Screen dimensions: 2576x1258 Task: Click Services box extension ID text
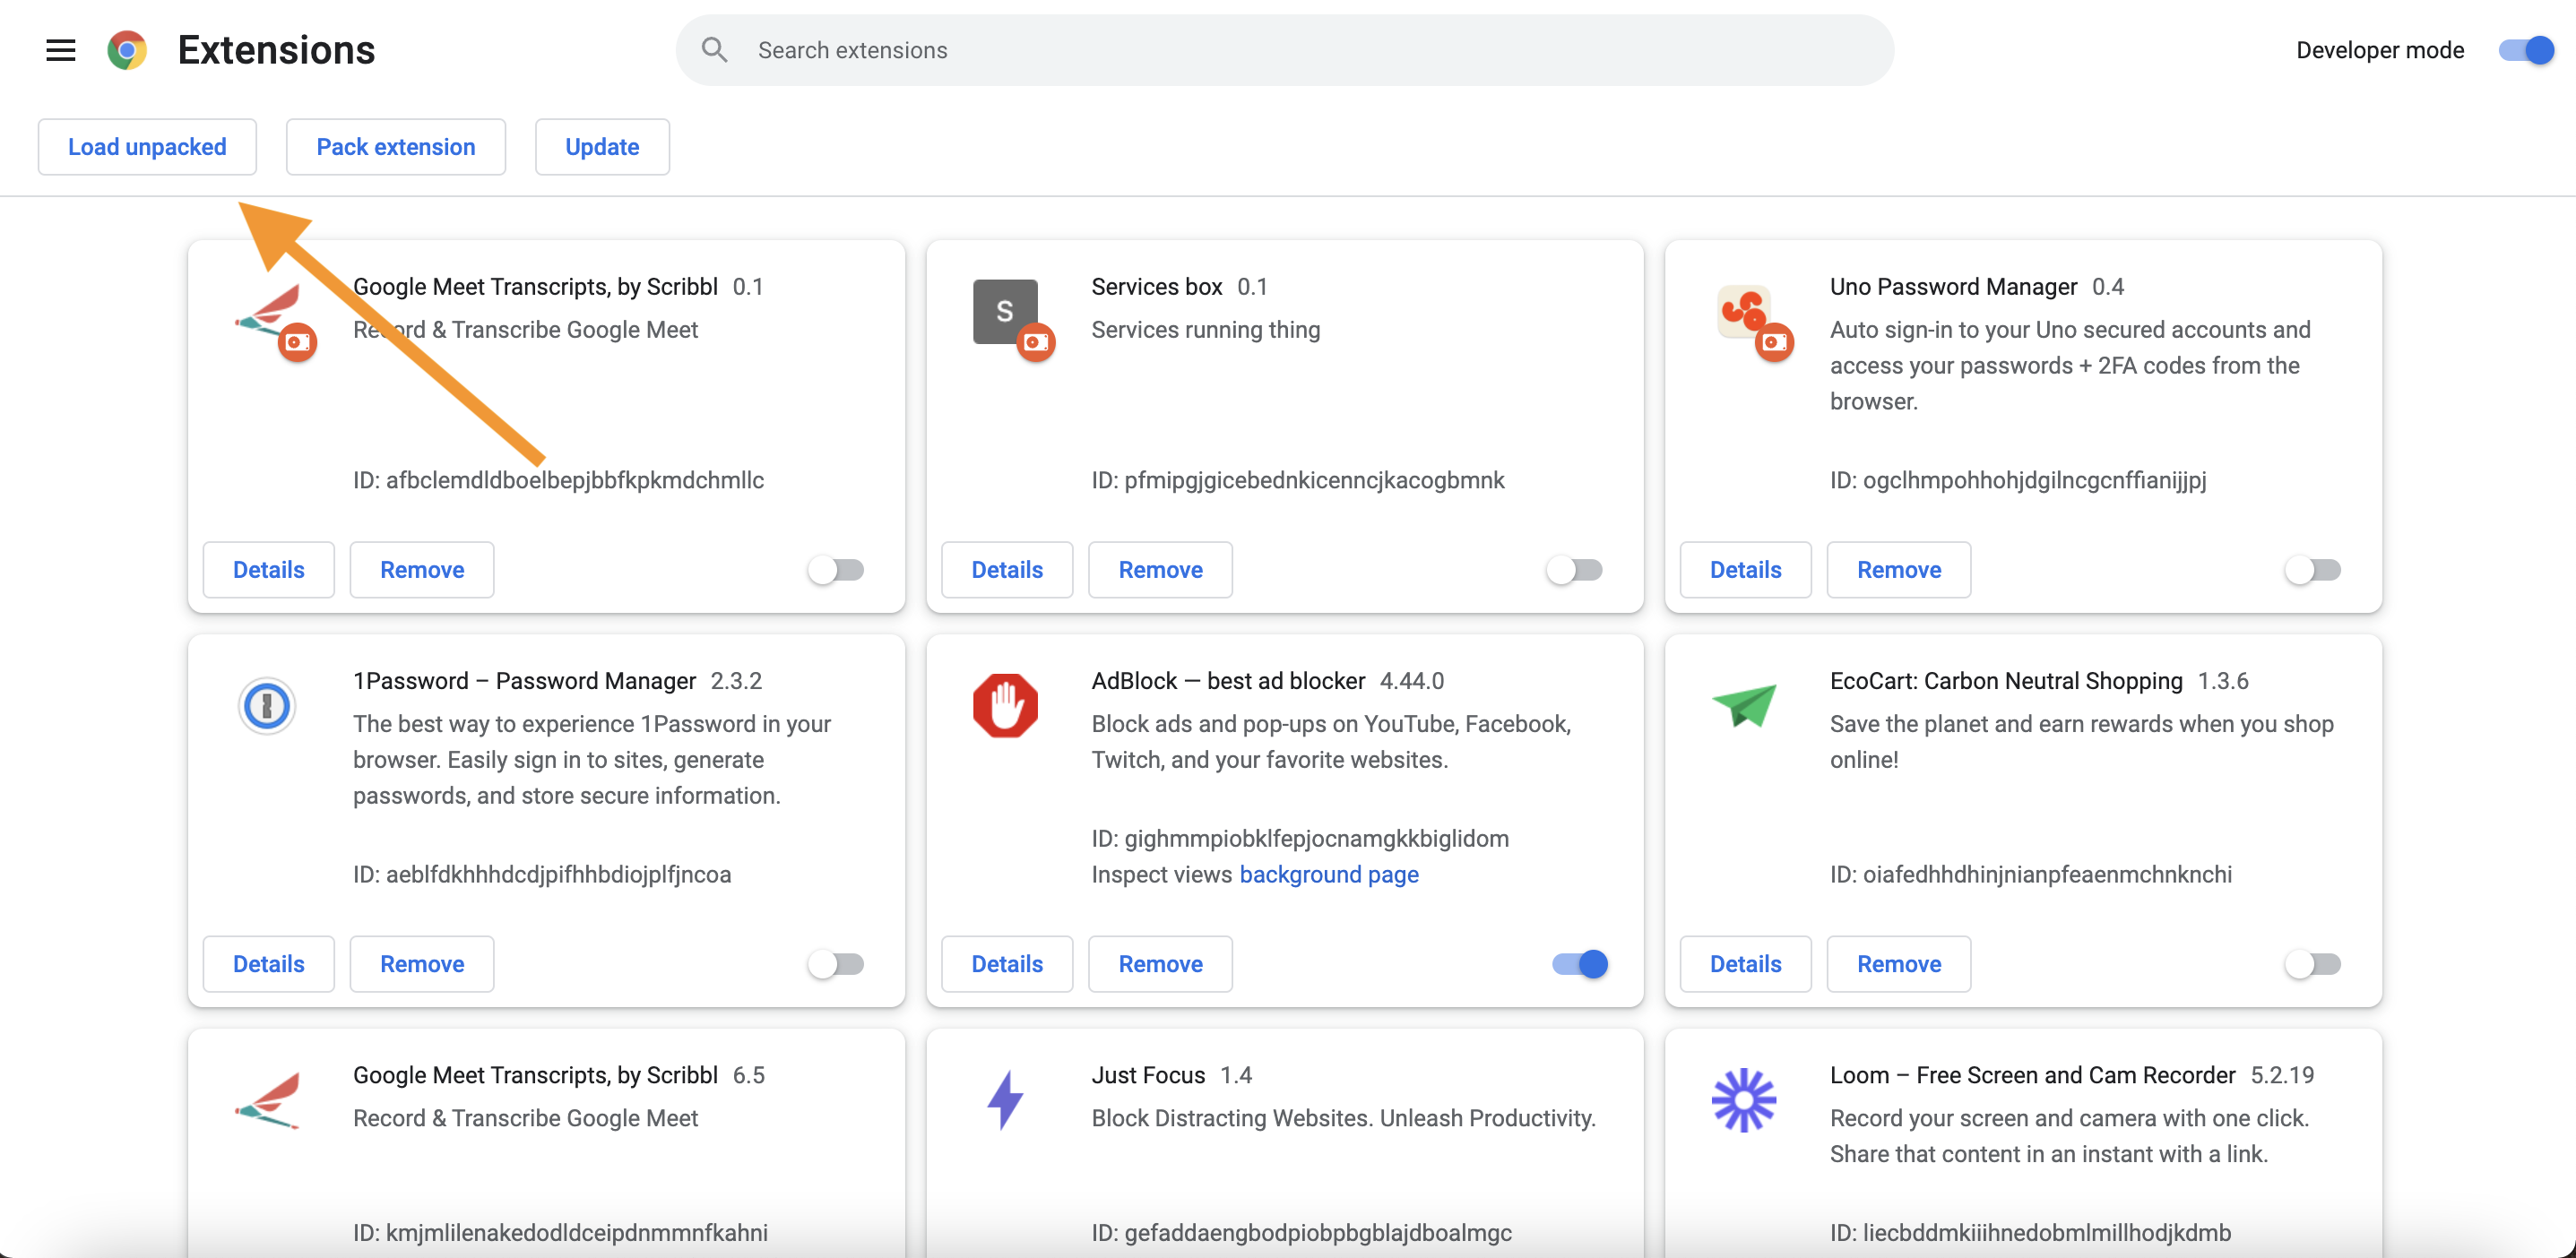pos(1298,480)
